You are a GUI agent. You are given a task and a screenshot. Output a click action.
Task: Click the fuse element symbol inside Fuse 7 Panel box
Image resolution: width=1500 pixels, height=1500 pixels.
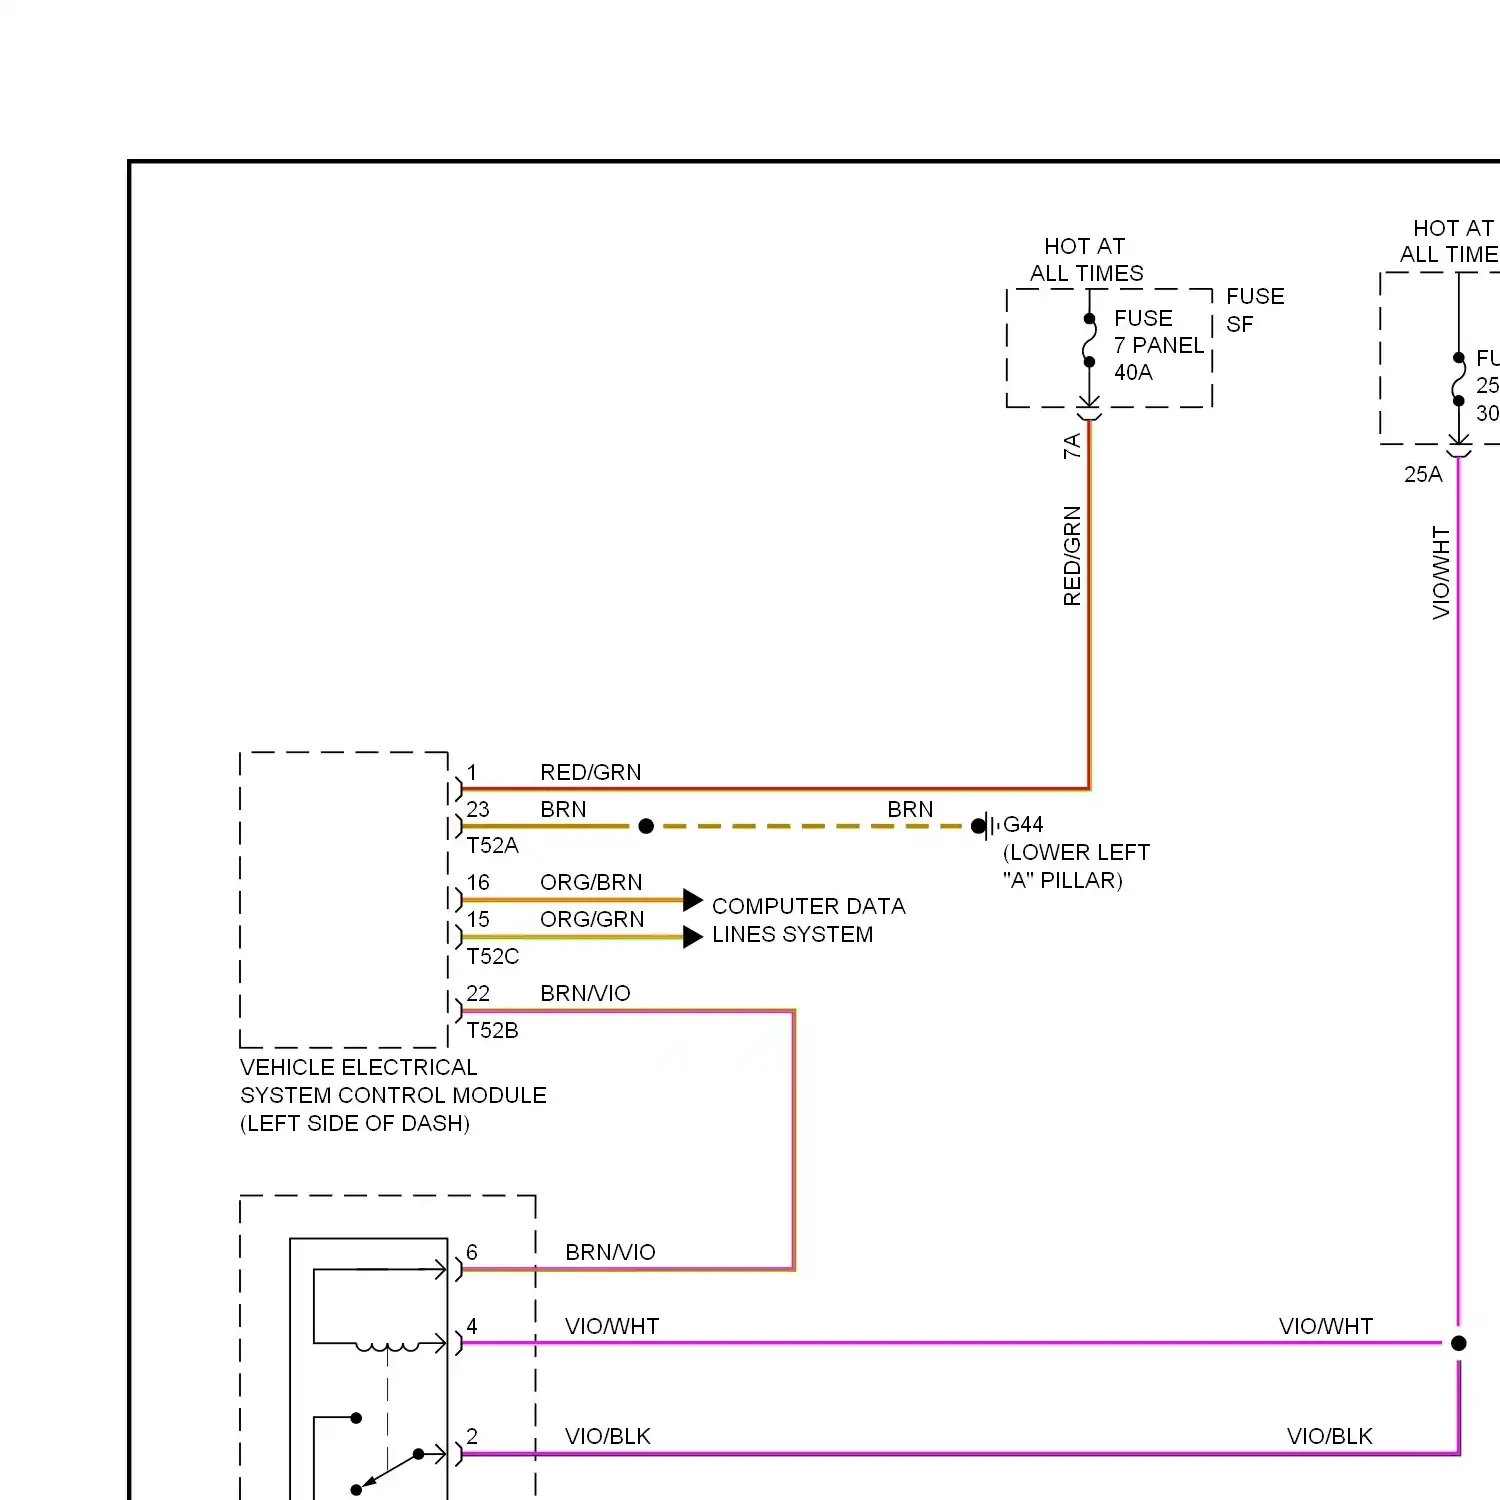[x=1089, y=341]
